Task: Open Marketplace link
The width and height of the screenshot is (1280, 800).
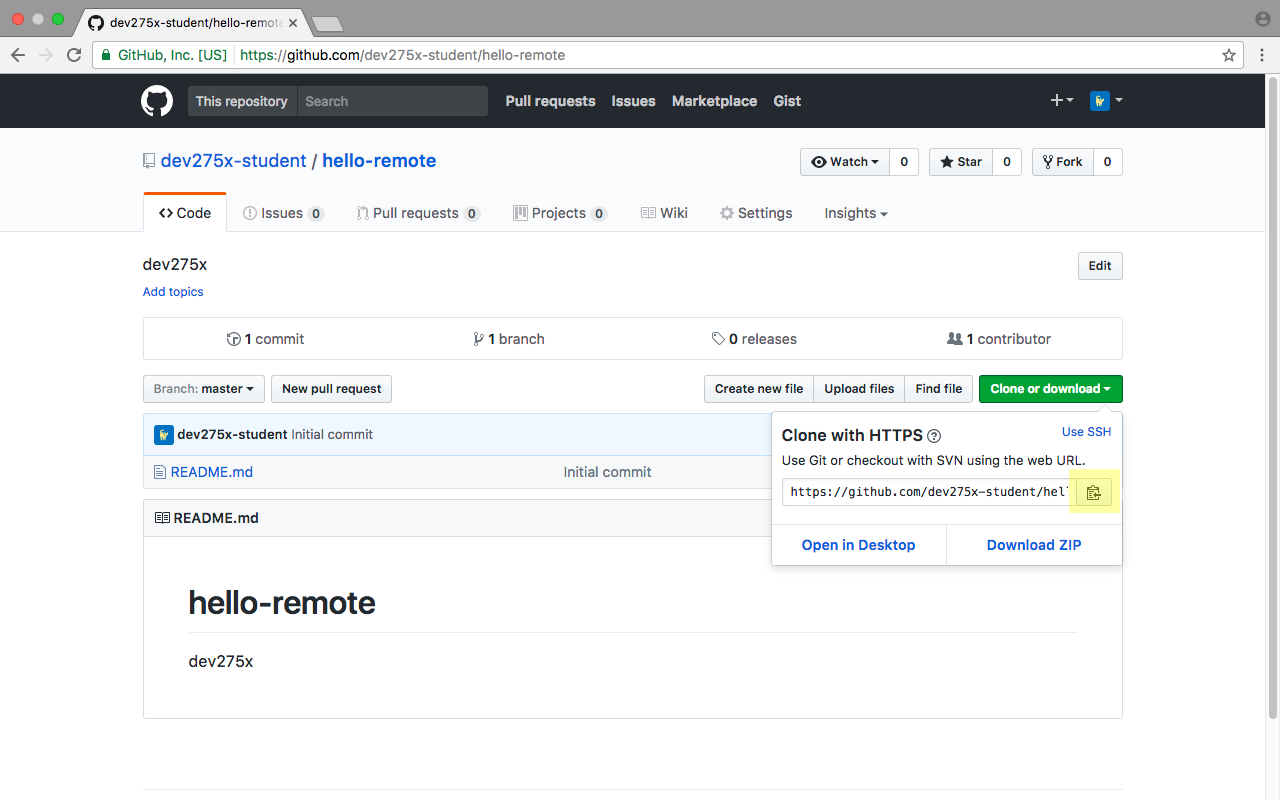Action: click(714, 101)
